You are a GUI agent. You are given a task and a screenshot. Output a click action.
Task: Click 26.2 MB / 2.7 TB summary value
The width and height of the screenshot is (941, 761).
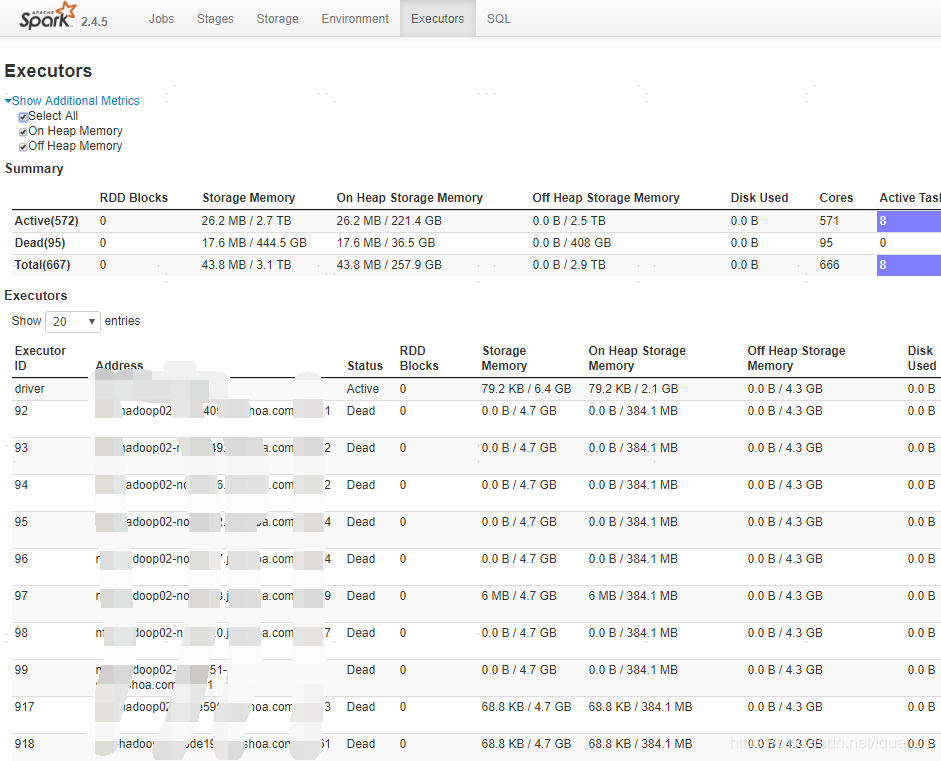pyautogui.click(x=246, y=221)
